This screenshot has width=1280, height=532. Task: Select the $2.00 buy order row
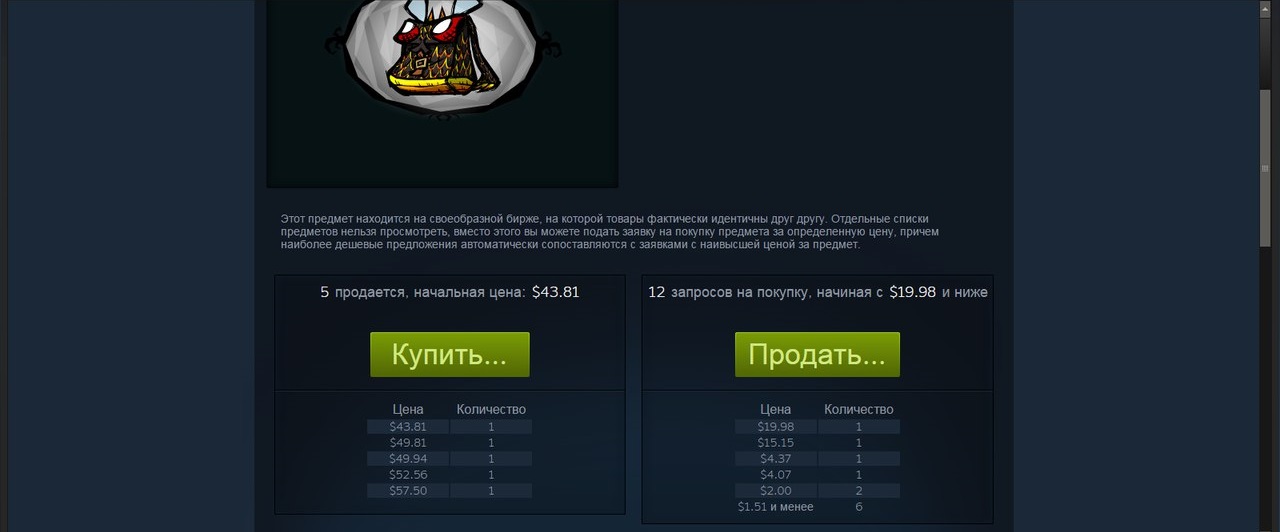click(817, 491)
